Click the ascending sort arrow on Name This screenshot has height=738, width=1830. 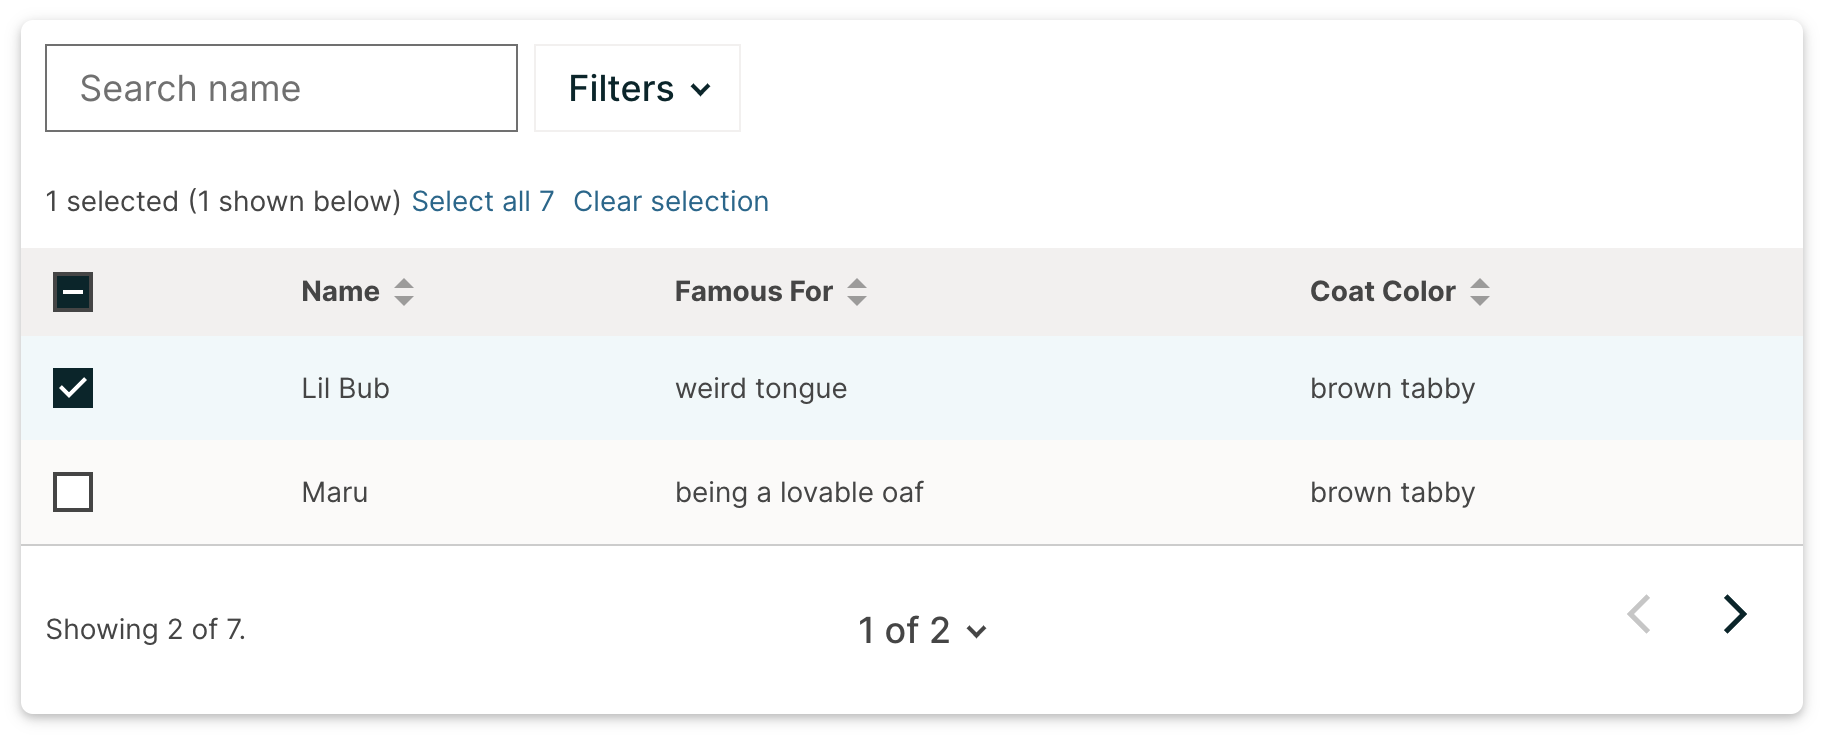[x=404, y=283]
